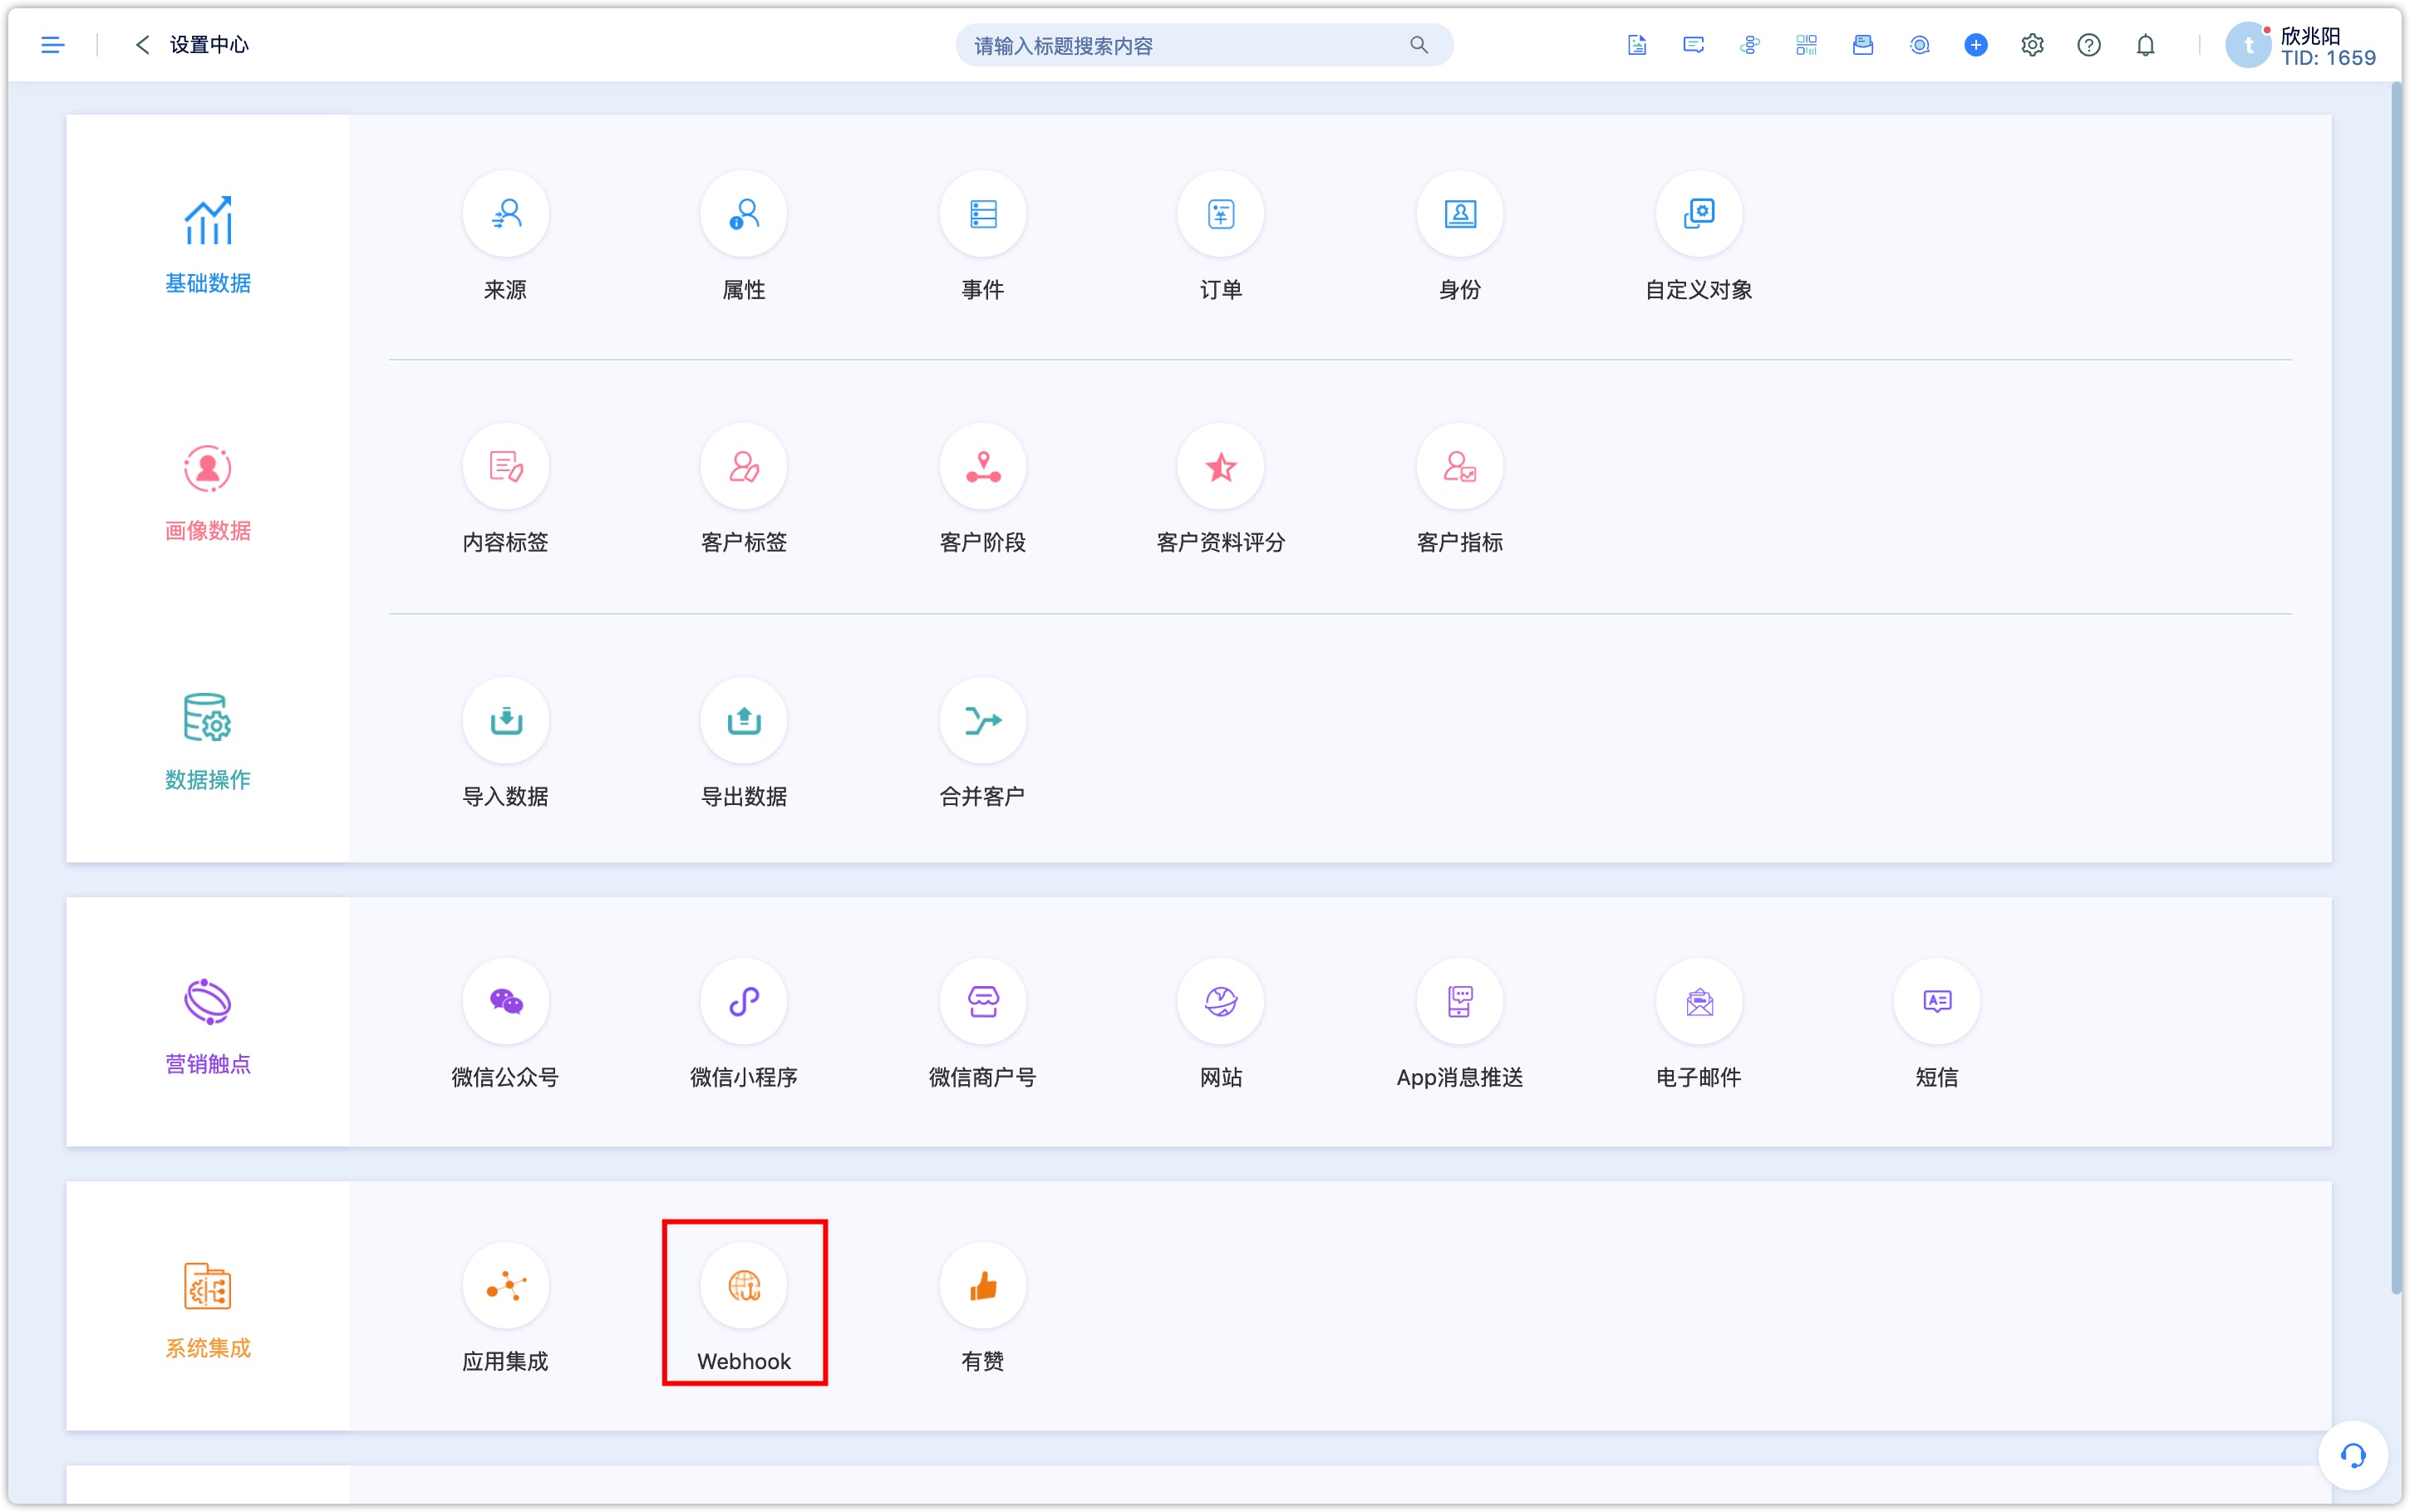Open help via the question mark icon
This screenshot has height=1512, width=2410.
pos(2089,45)
